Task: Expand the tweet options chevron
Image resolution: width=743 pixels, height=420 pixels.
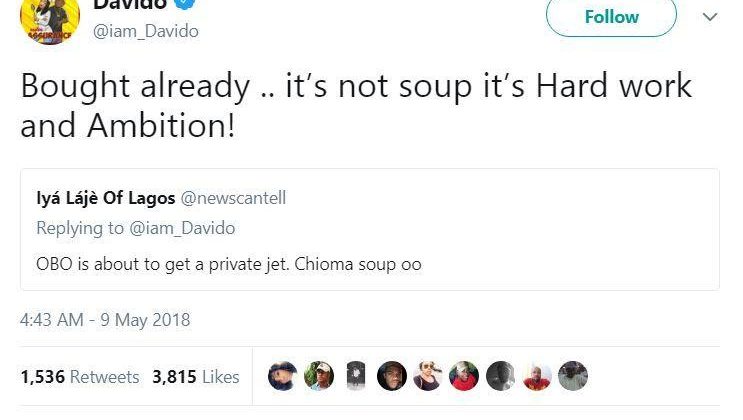Action: click(x=709, y=17)
